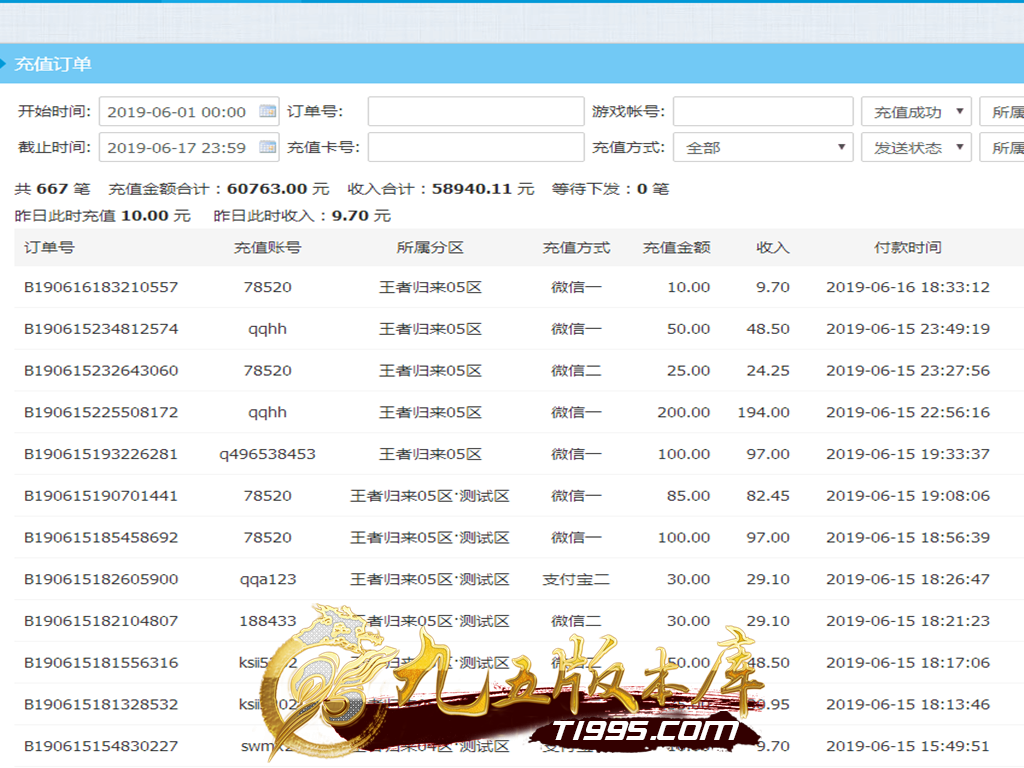Click 支付宝二 payment method cell
This screenshot has height=768, width=1024.
coord(576,579)
